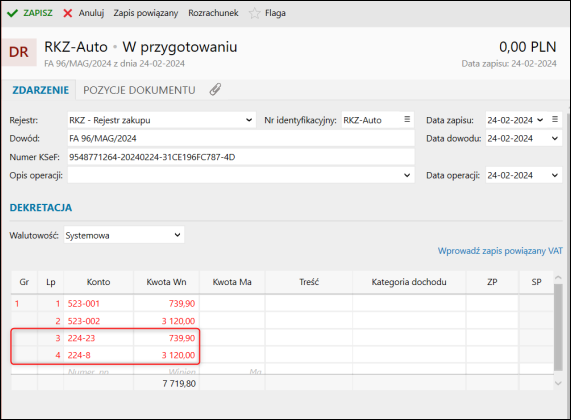Image resolution: width=571 pixels, height=420 pixels.
Task: Open the Data dowodu date picker
Action: pyautogui.click(x=554, y=138)
